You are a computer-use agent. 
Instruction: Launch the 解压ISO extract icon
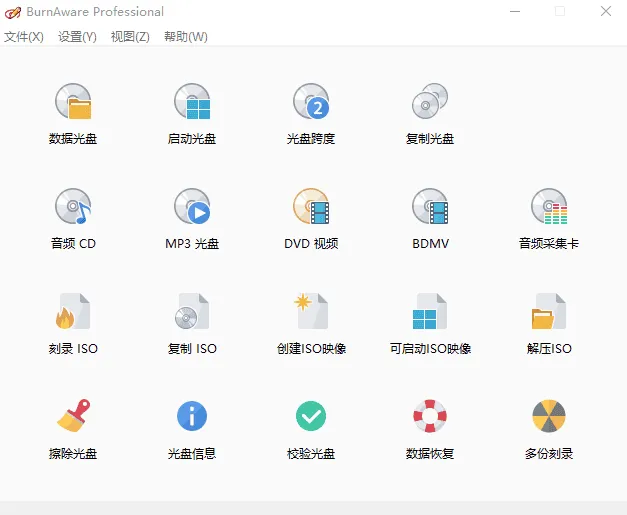pyautogui.click(x=549, y=312)
